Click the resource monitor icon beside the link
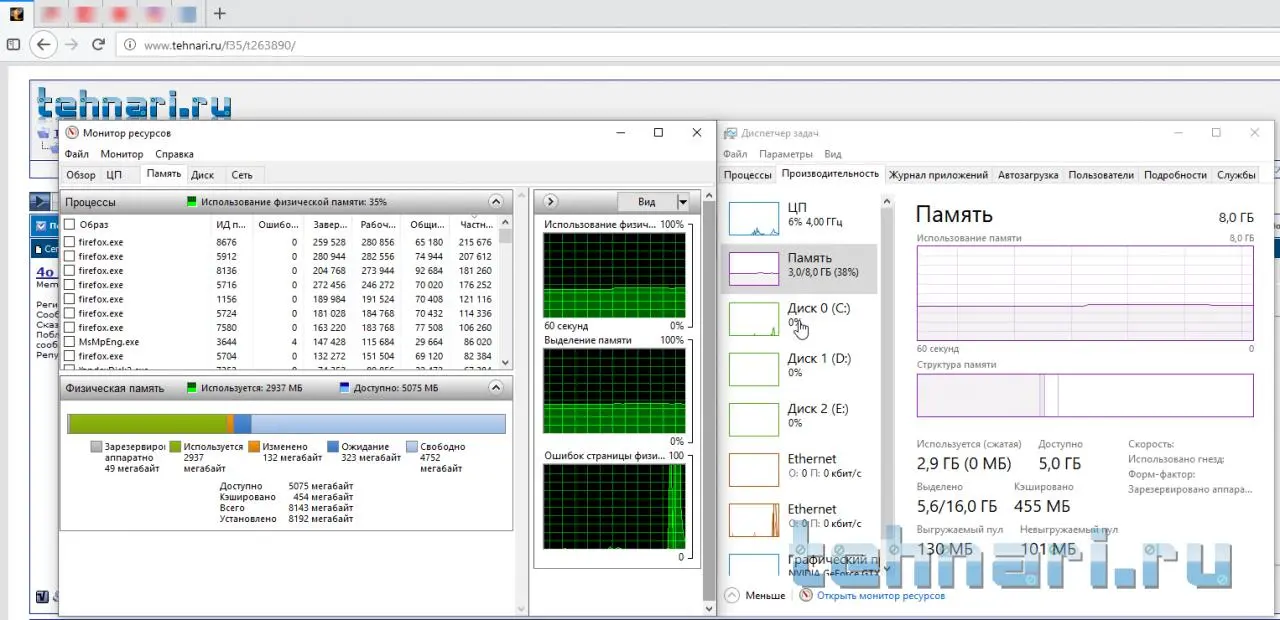This screenshot has width=1280, height=620. [806, 595]
